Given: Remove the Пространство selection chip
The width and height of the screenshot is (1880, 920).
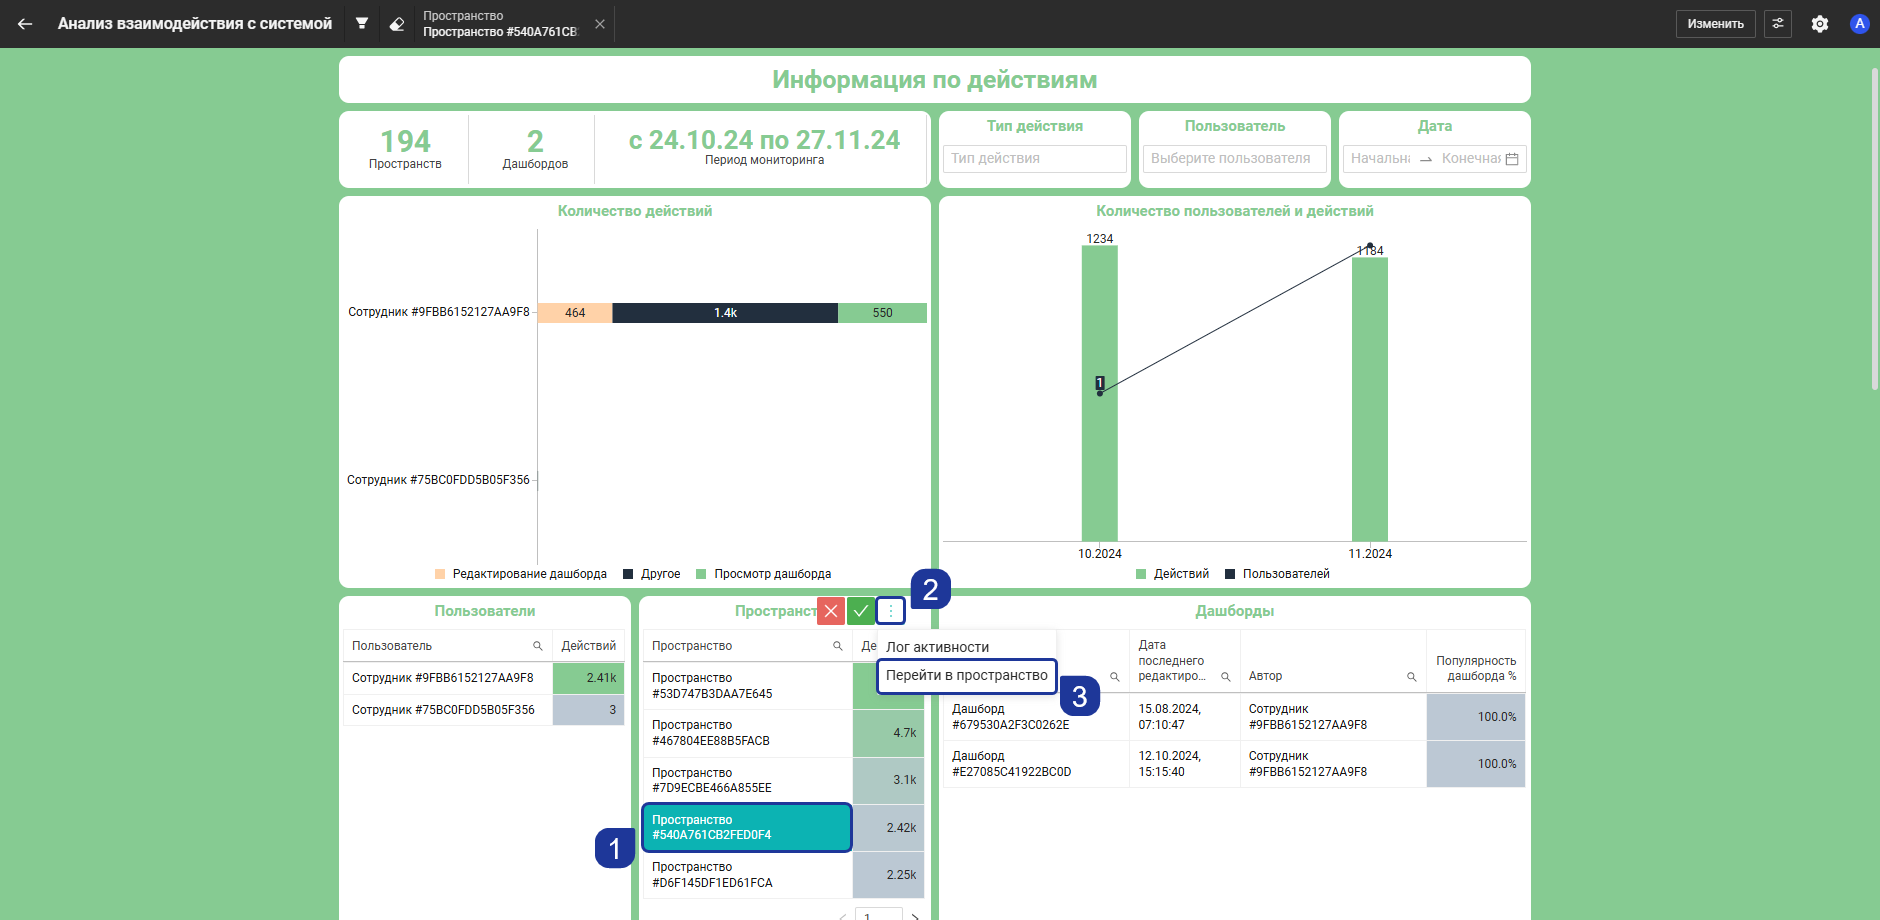Looking at the screenshot, I should point(600,24).
